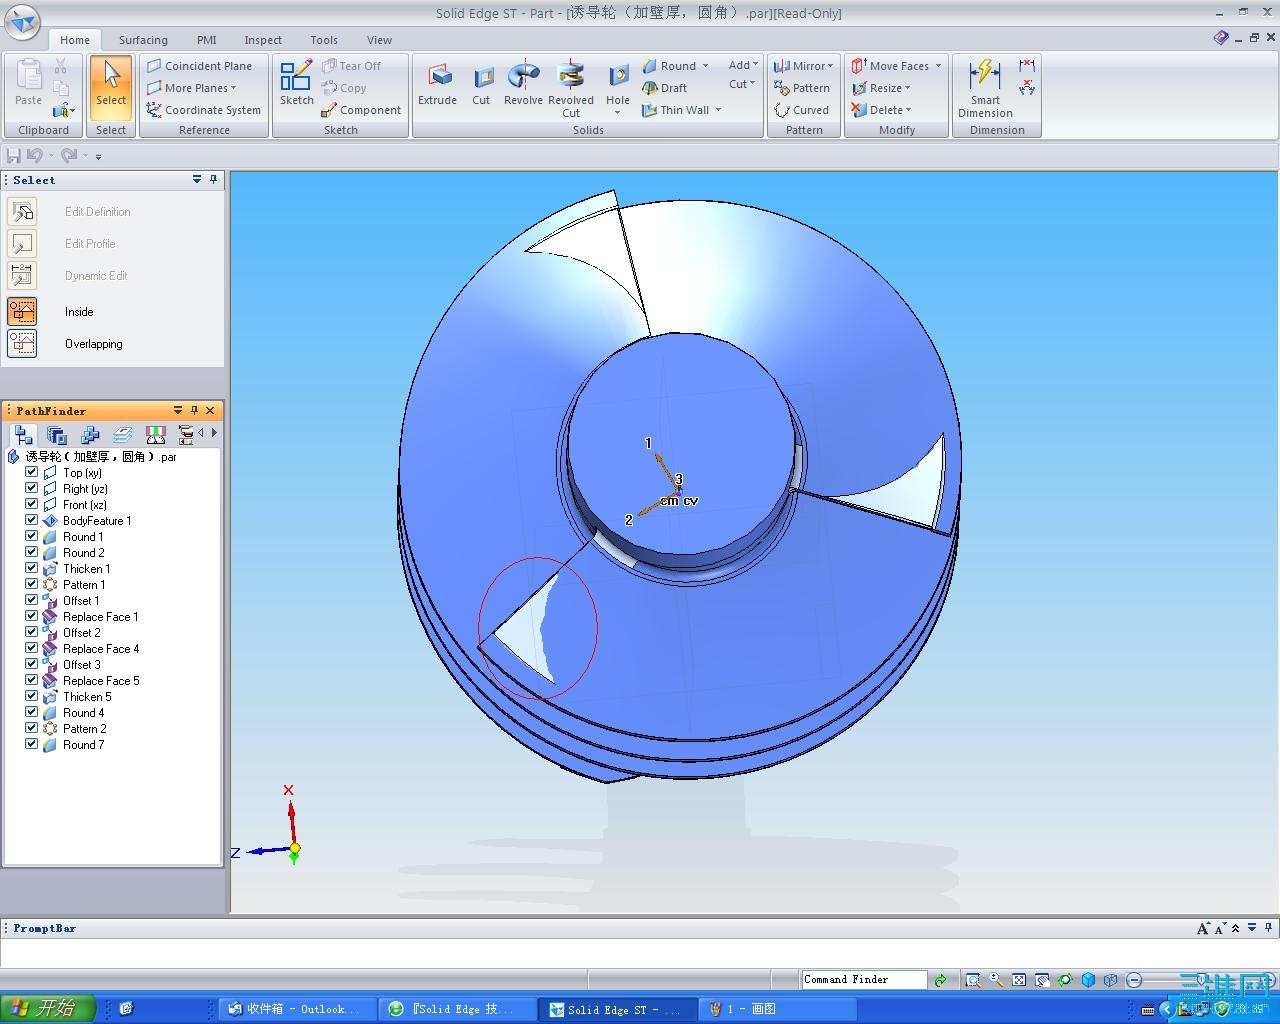Click the Command Finder input field

(864, 980)
